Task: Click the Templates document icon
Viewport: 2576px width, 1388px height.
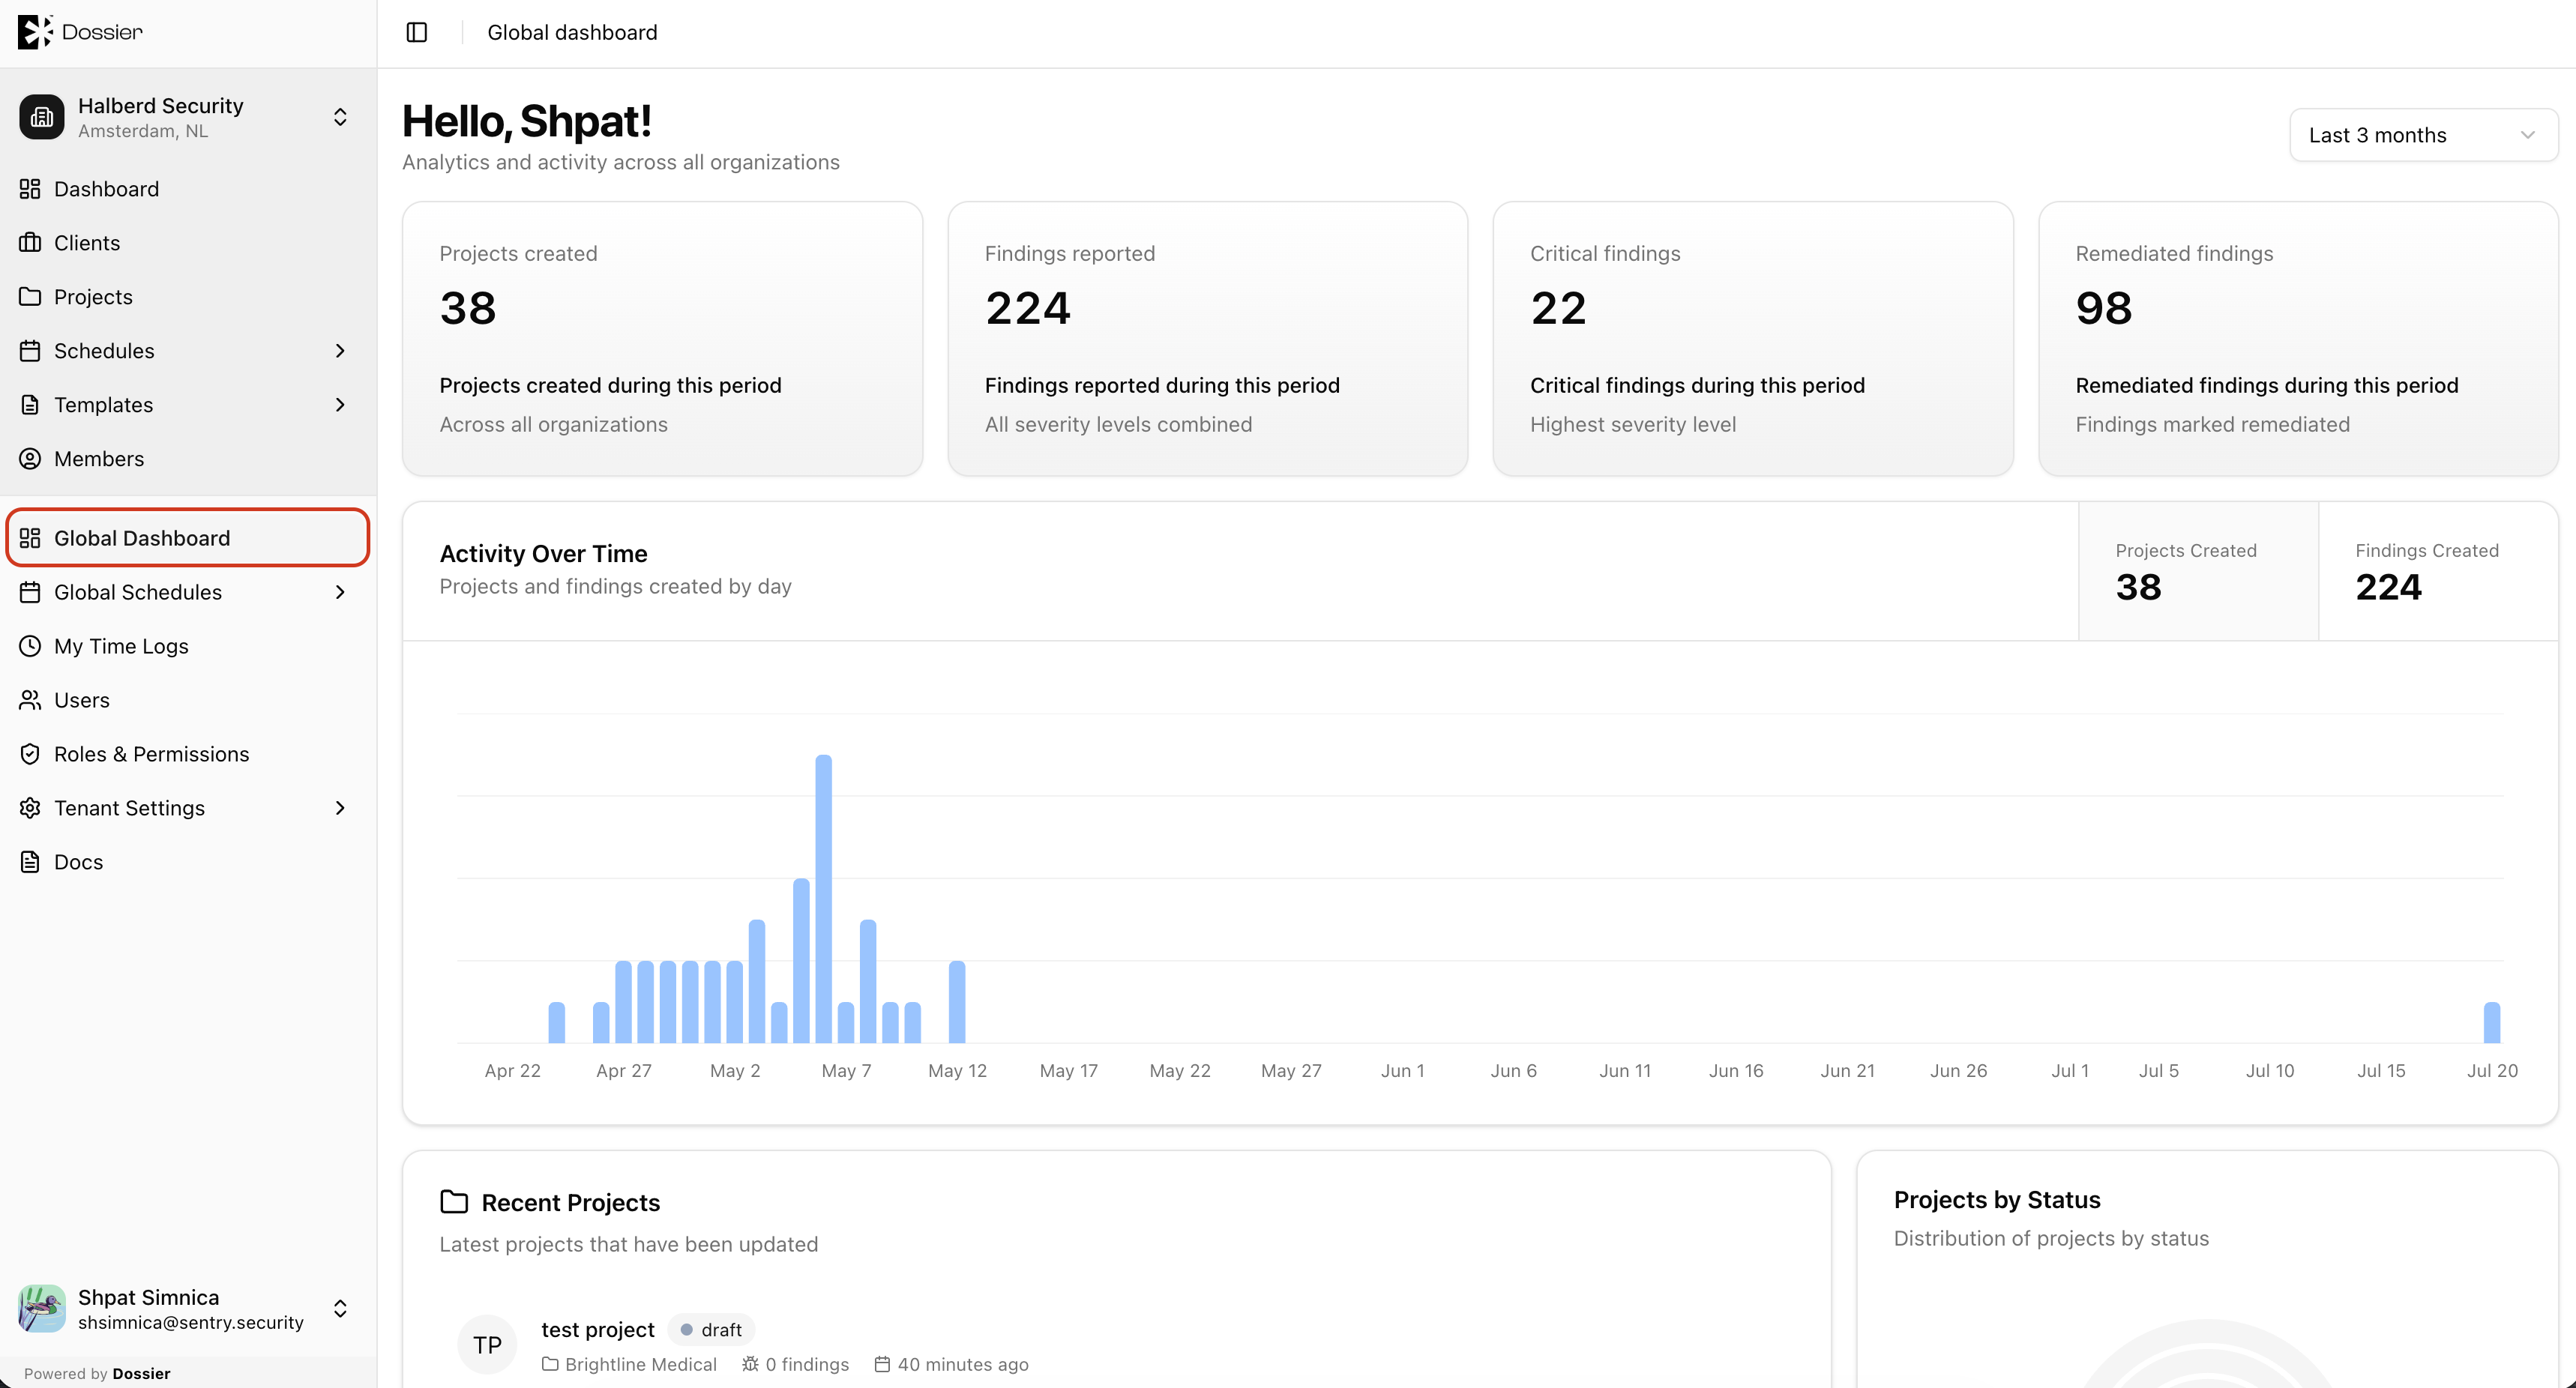Action: click(30, 405)
